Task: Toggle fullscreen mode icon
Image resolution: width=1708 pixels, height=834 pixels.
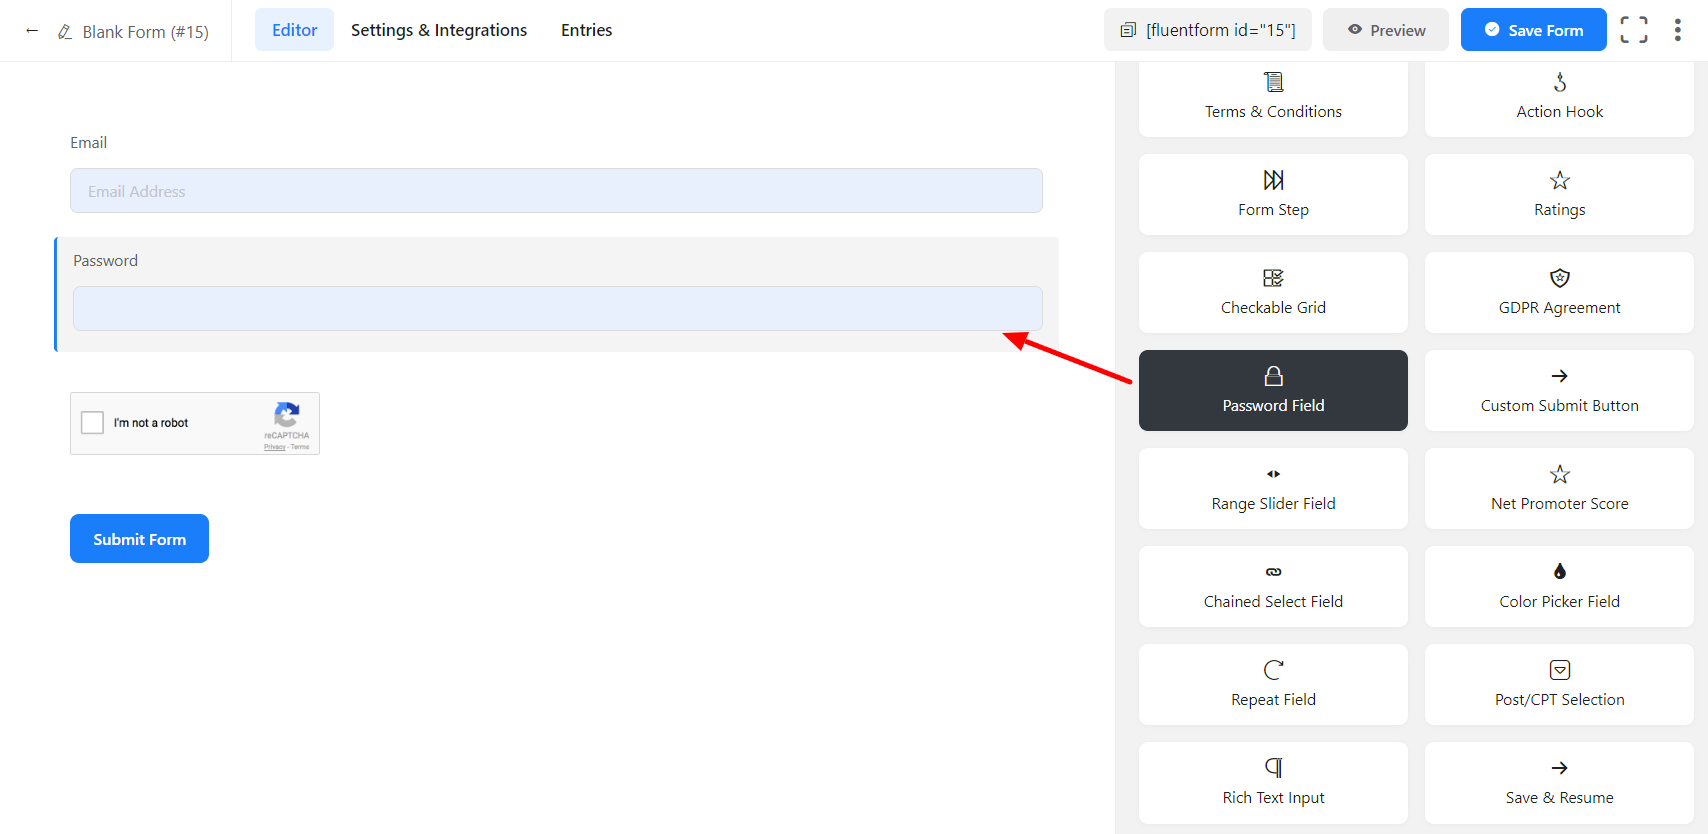Action: [x=1633, y=30]
